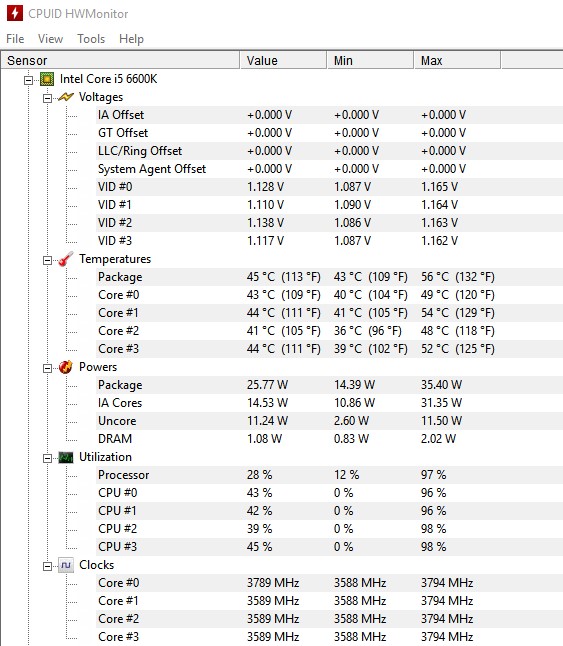Select the Utilization group label
Viewport: 563px width, 646px height.
pyautogui.click(x=105, y=457)
